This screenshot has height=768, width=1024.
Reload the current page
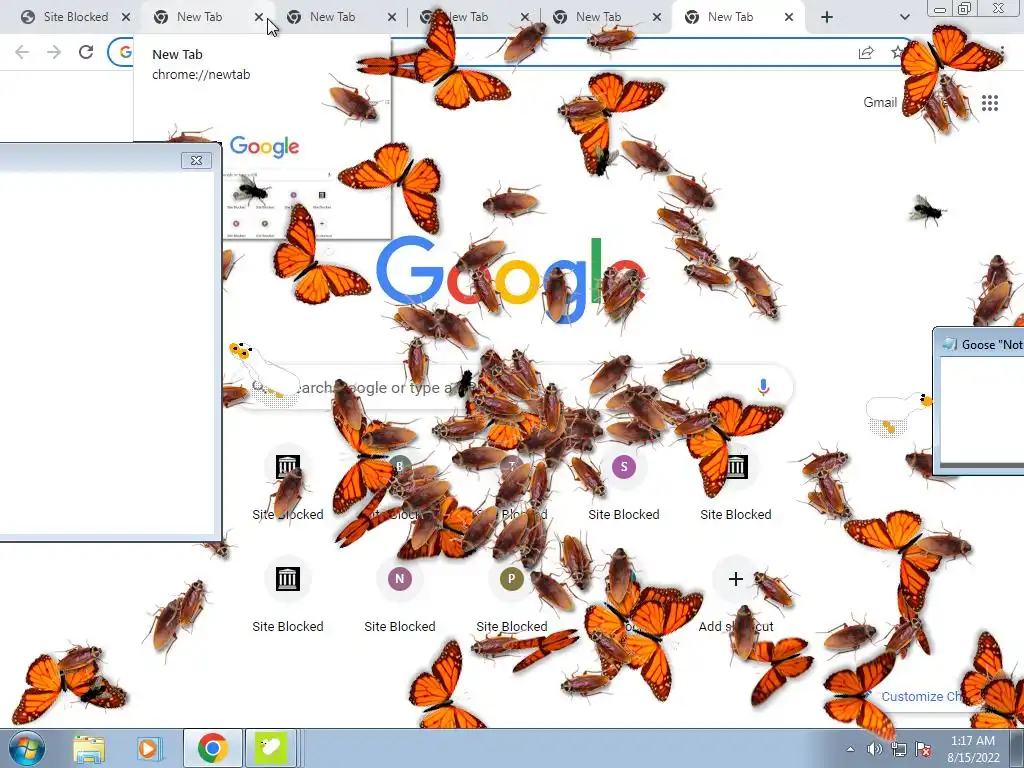pyautogui.click(x=86, y=52)
